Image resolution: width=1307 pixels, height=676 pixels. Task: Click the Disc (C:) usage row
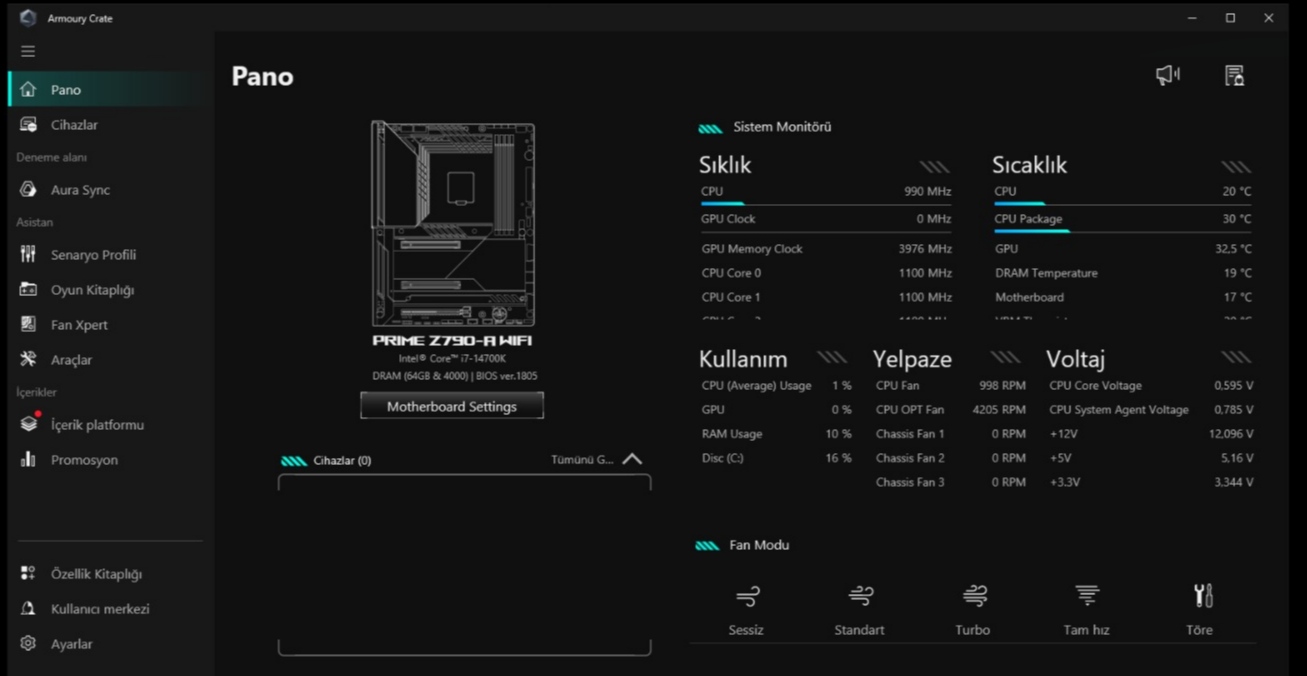776,457
